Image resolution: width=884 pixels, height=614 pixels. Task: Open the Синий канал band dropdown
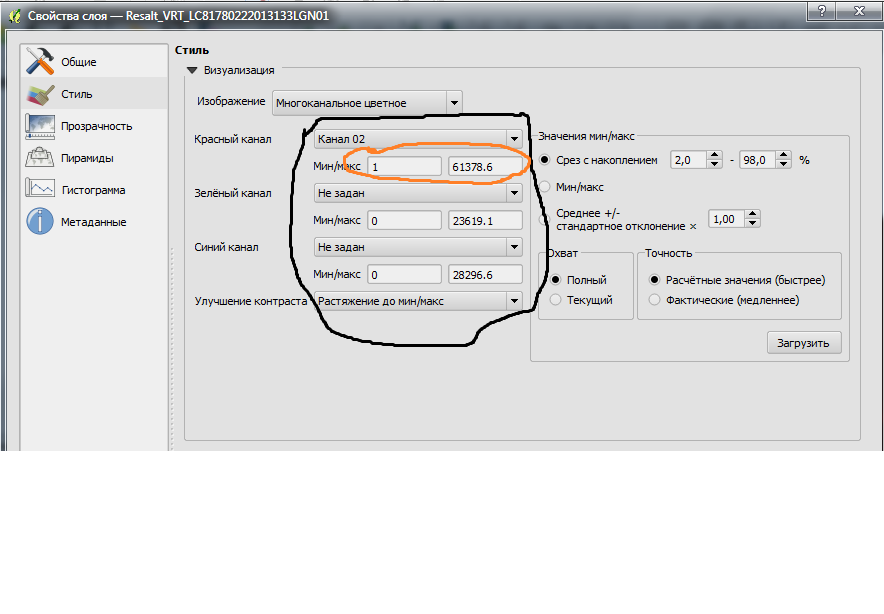pyautogui.click(x=418, y=247)
